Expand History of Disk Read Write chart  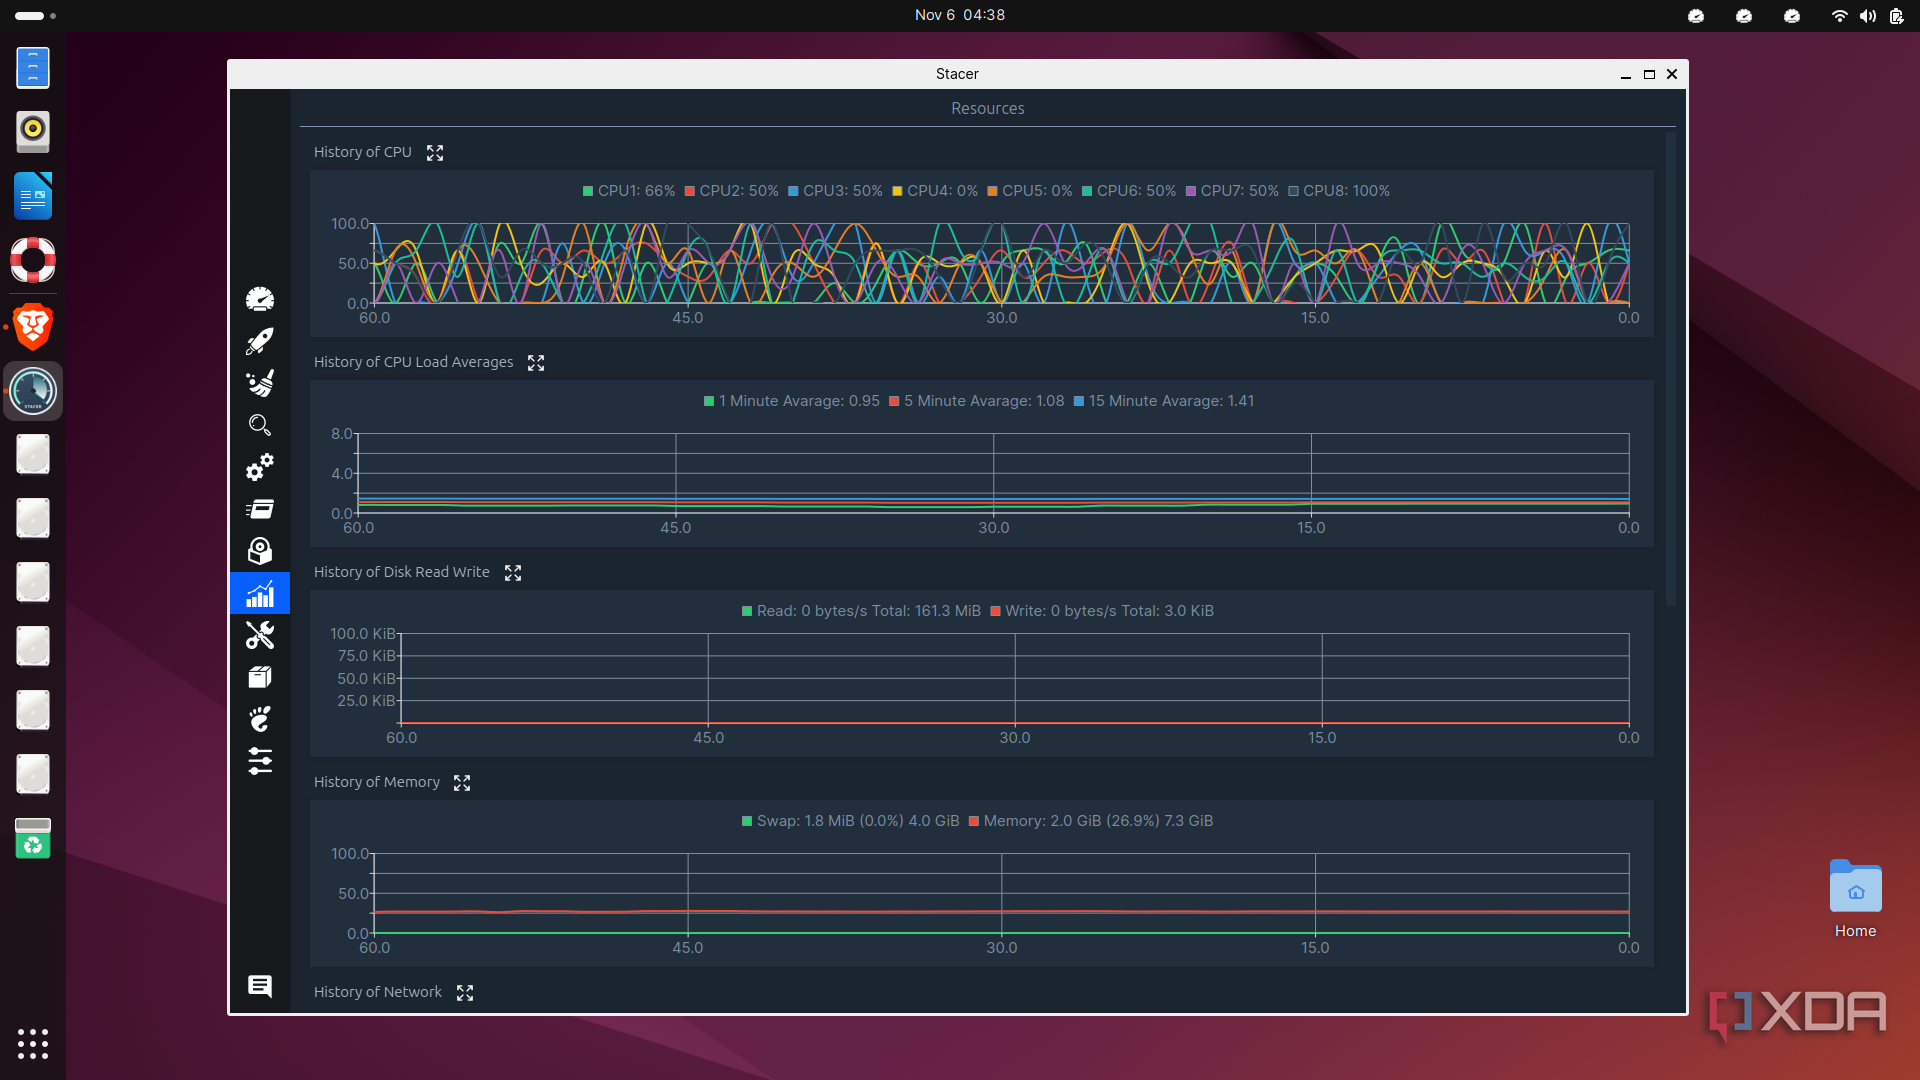(x=513, y=573)
